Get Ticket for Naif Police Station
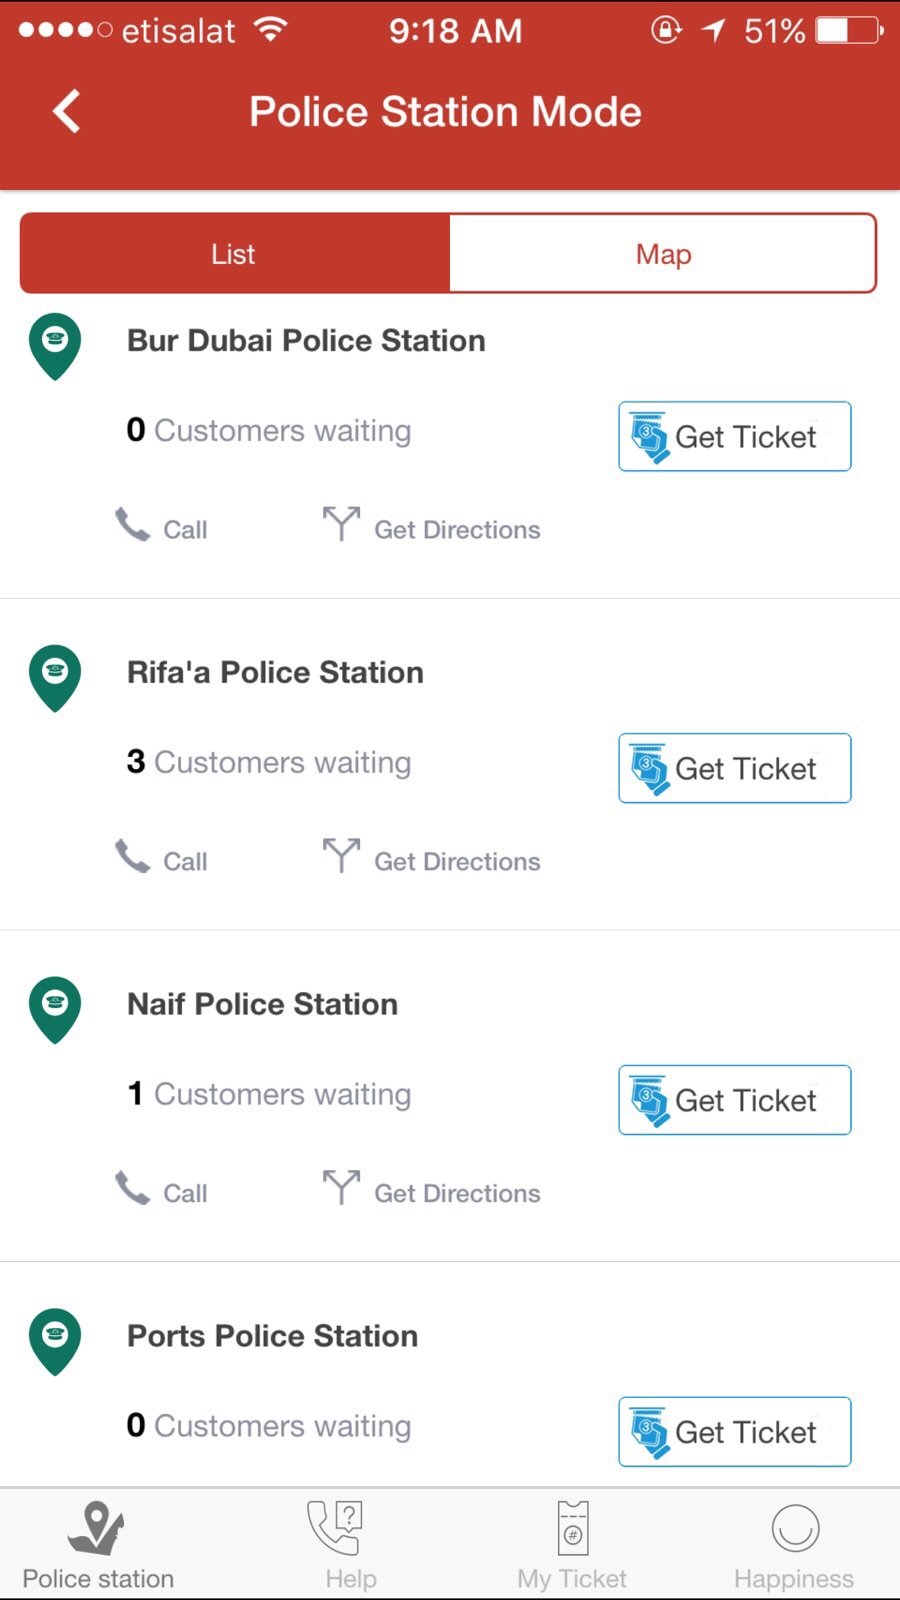This screenshot has height=1600, width=900. (735, 1100)
